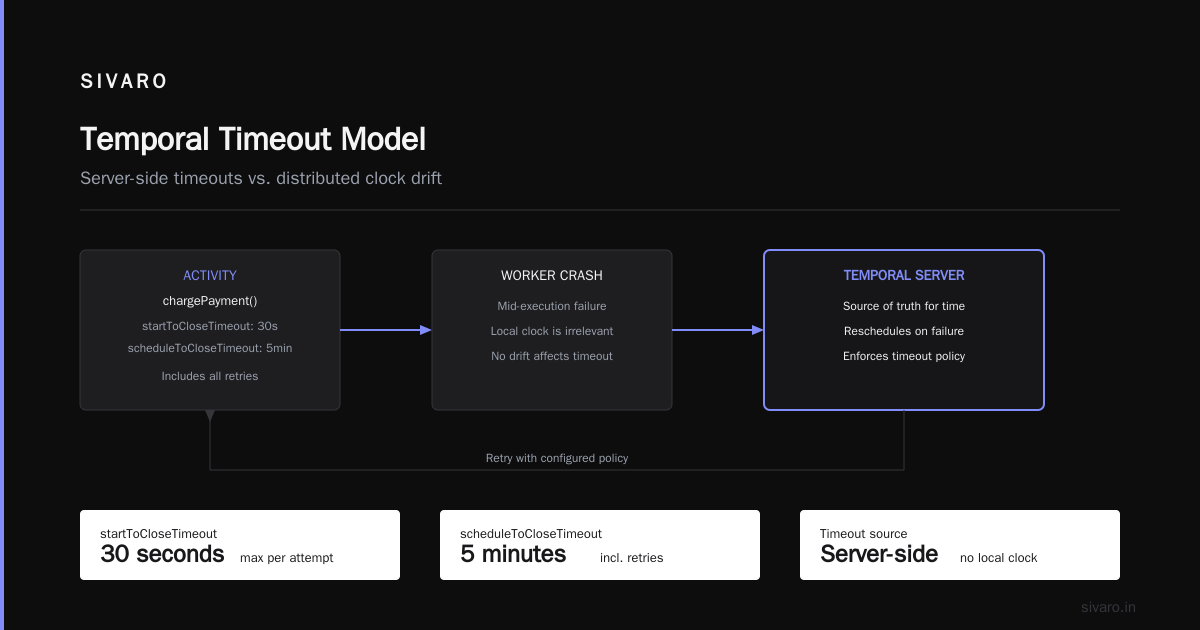Image resolution: width=1200 pixels, height=630 pixels.
Task: Click 'Timeout source' card label
Action: pos(864,534)
